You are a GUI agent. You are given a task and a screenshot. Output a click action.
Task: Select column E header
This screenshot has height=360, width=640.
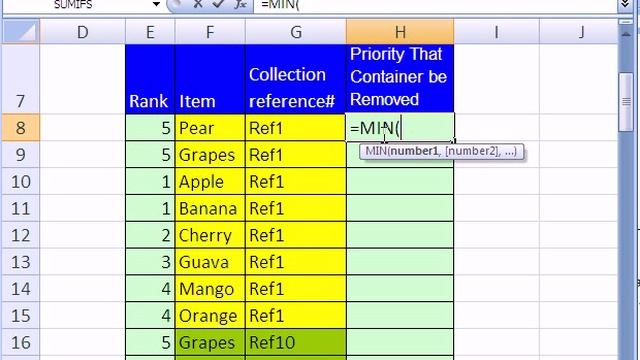click(150, 32)
